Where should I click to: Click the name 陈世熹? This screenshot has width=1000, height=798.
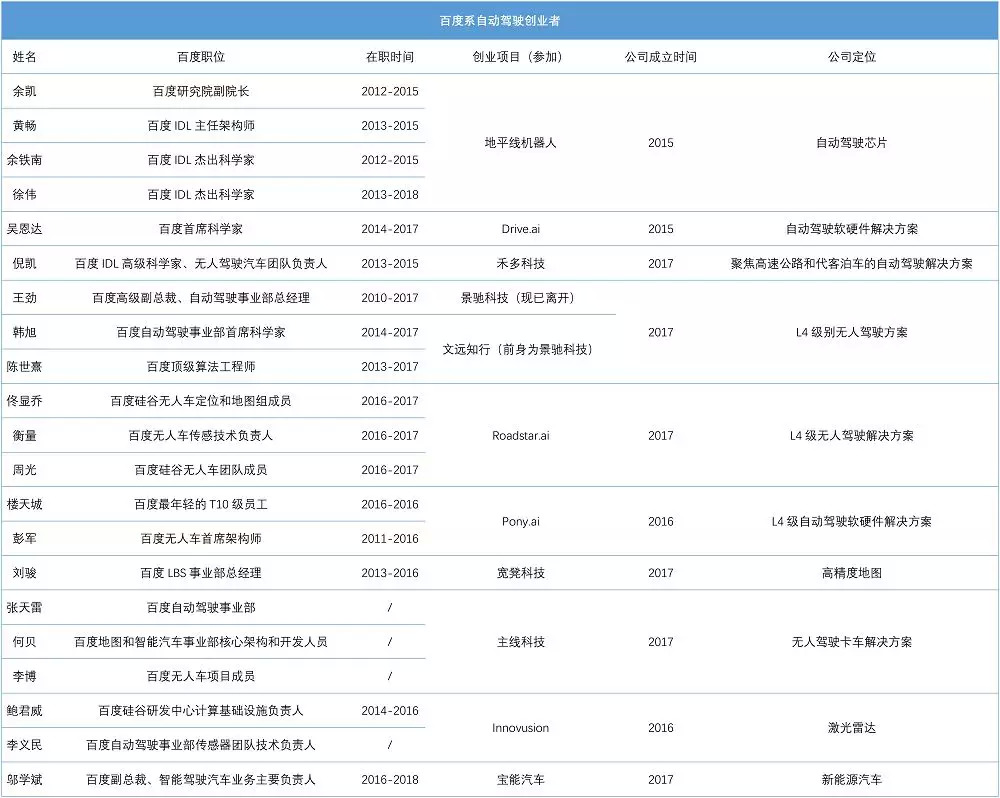tap(24, 367)
